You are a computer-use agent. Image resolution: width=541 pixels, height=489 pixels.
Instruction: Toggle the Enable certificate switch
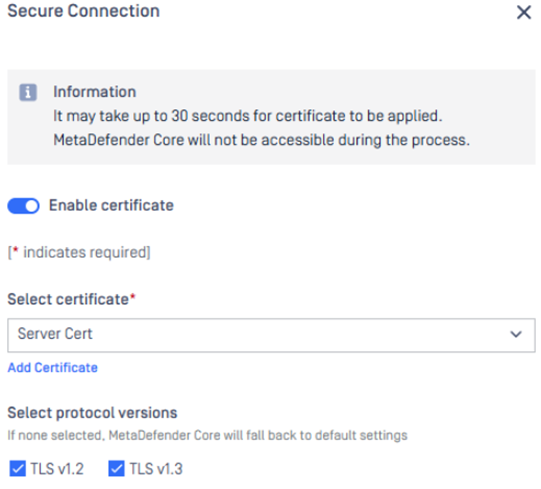(23, 206)
